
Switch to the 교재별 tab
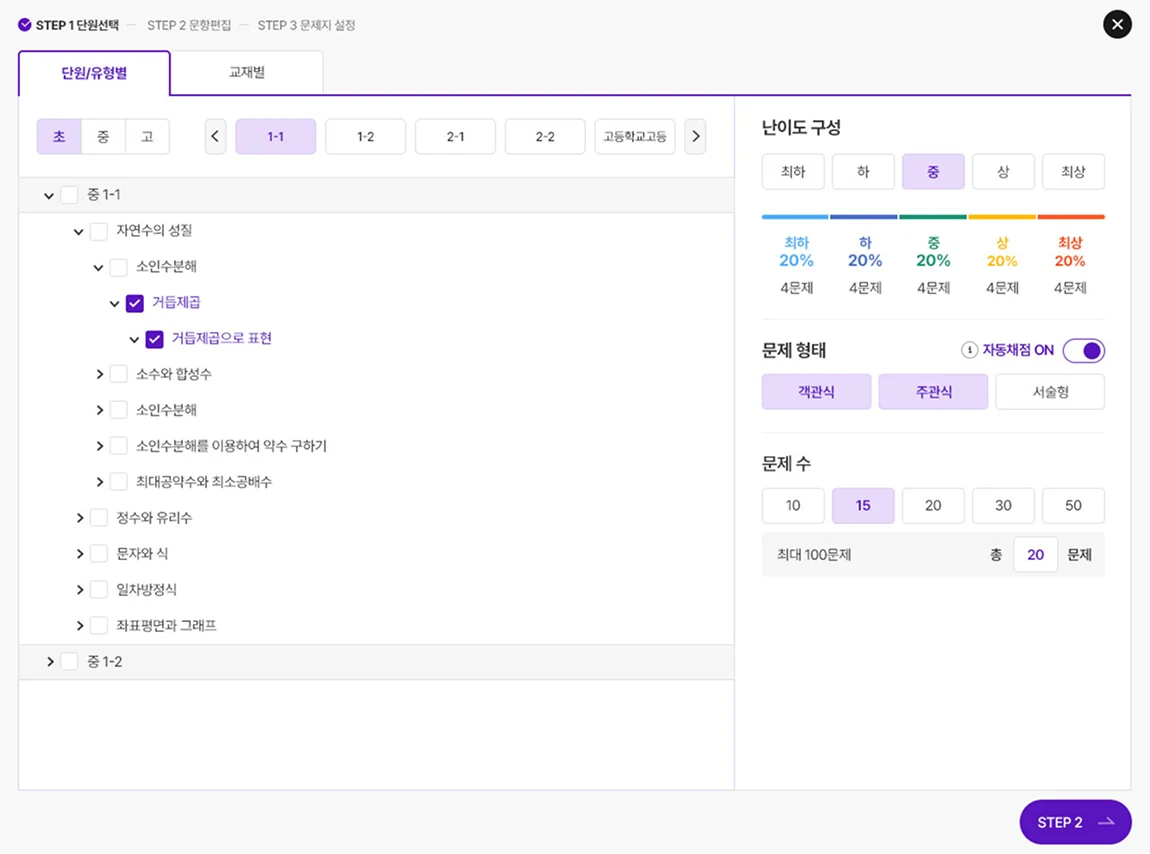click(x=246, y=73)
